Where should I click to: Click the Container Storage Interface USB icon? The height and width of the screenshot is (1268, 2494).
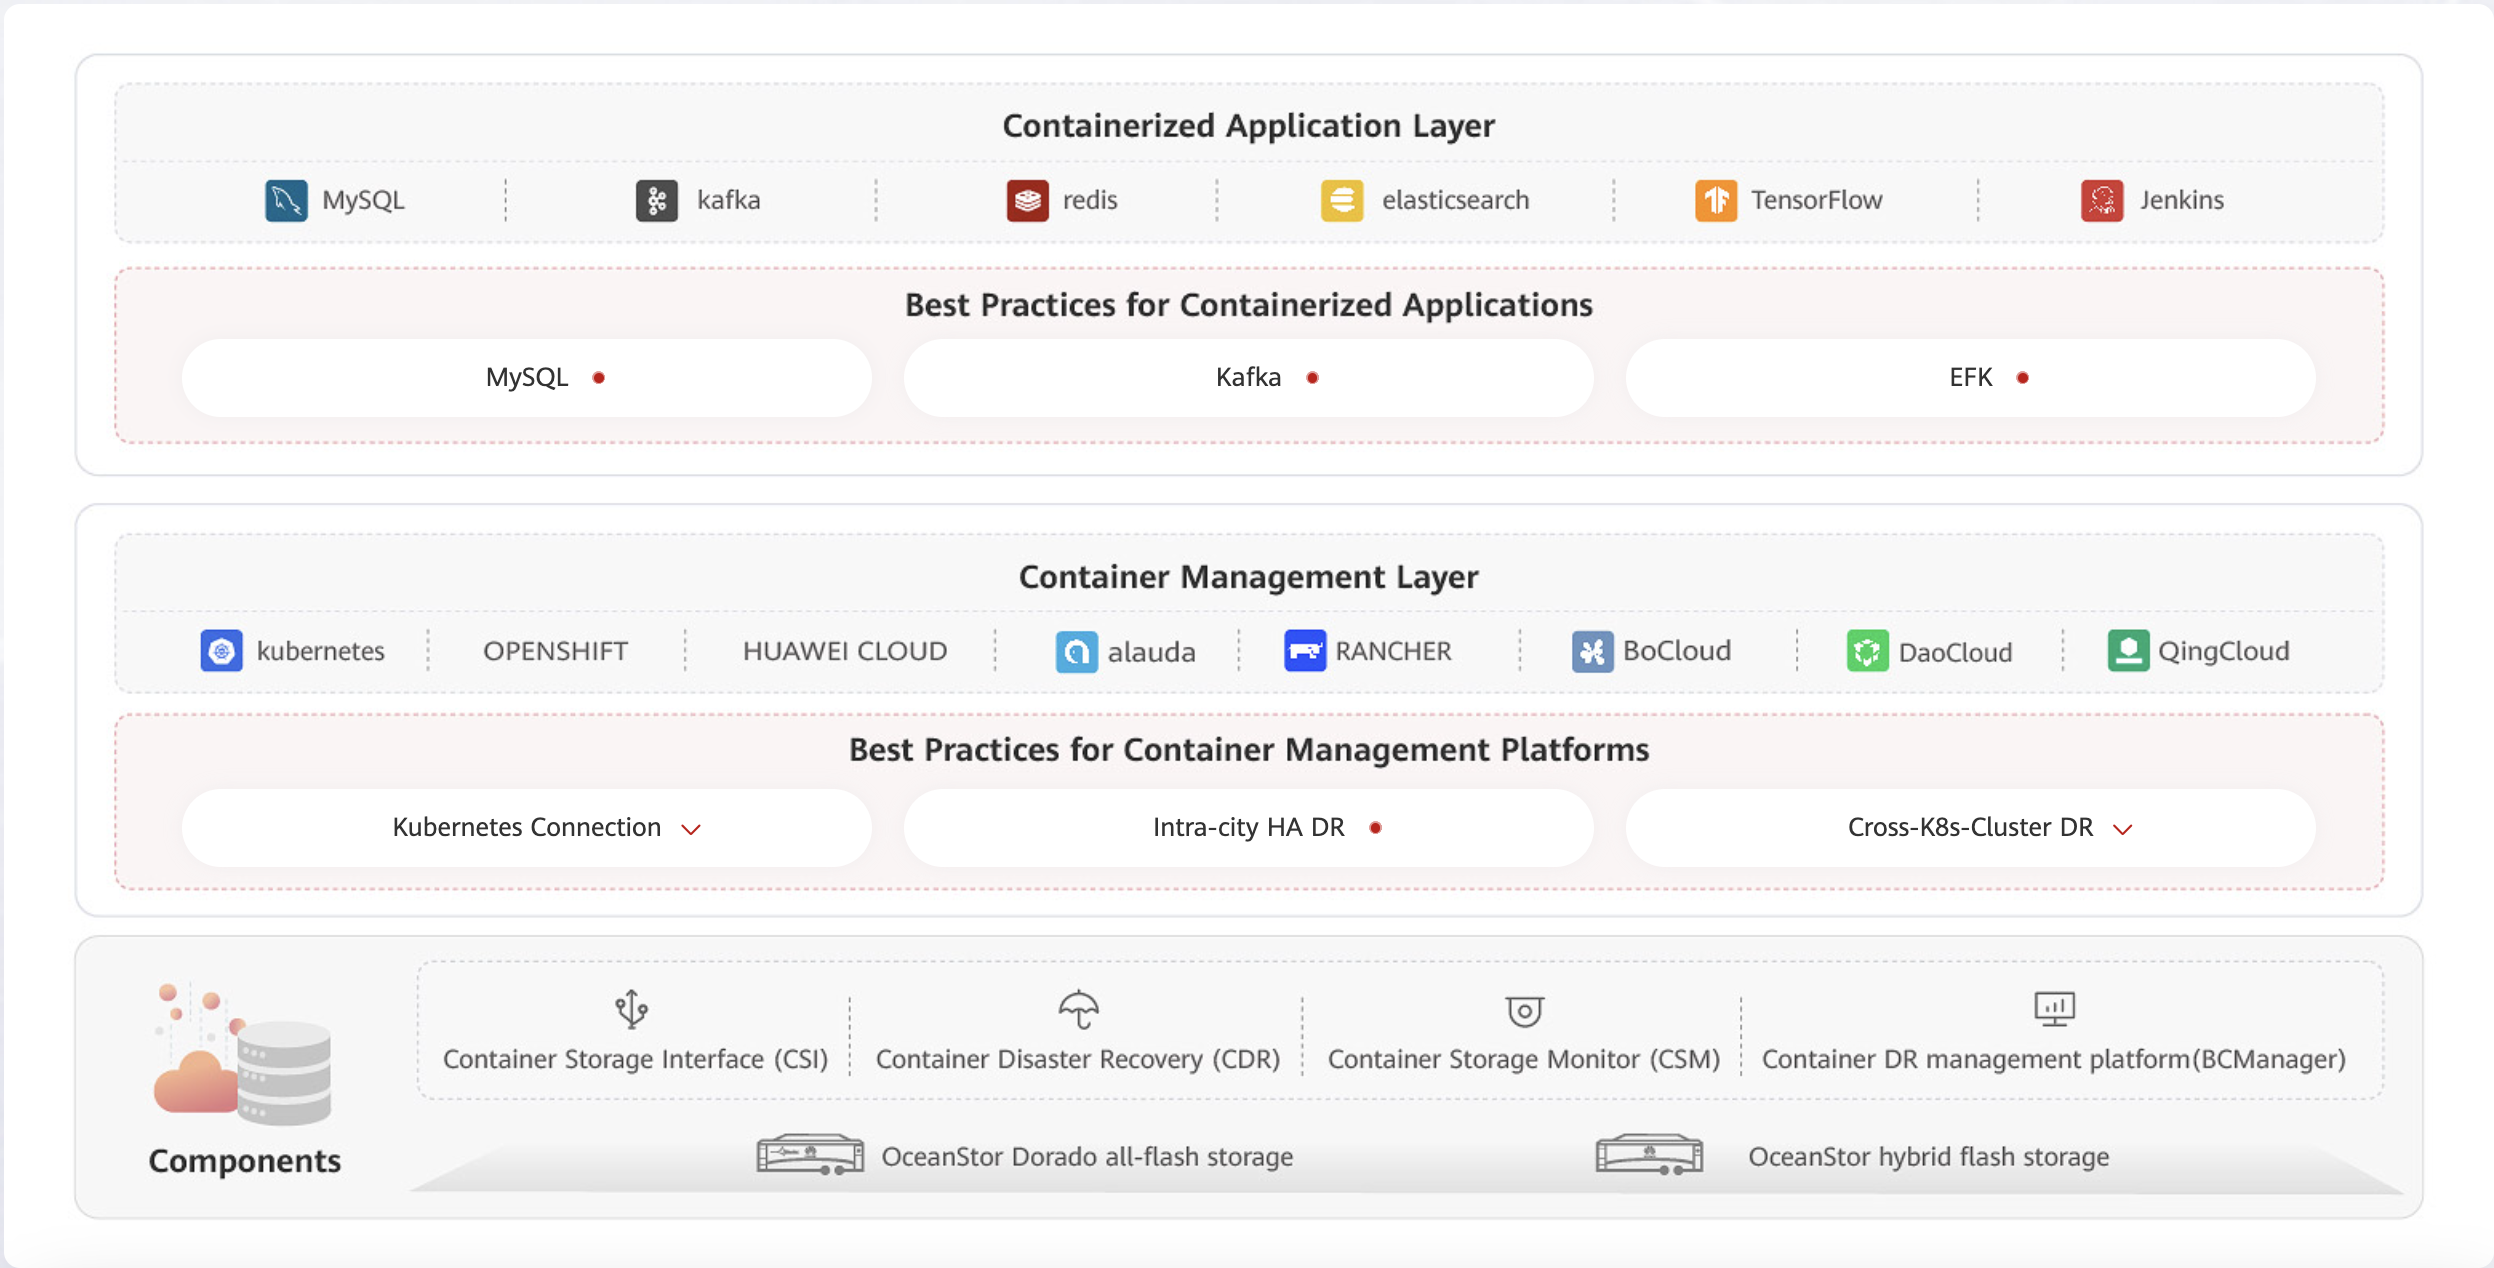631,1009
